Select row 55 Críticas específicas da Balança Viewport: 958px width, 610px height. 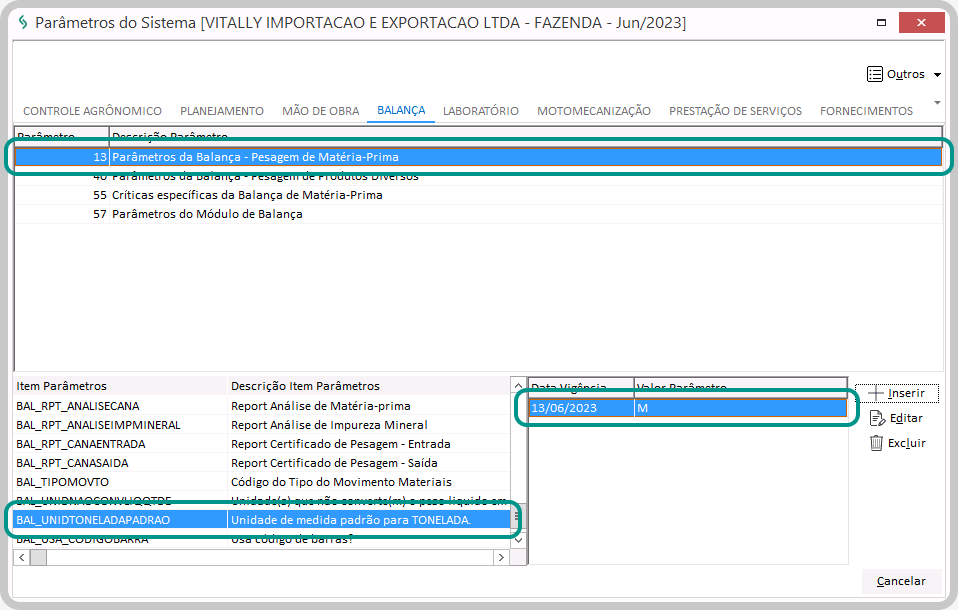pos(478,195)
